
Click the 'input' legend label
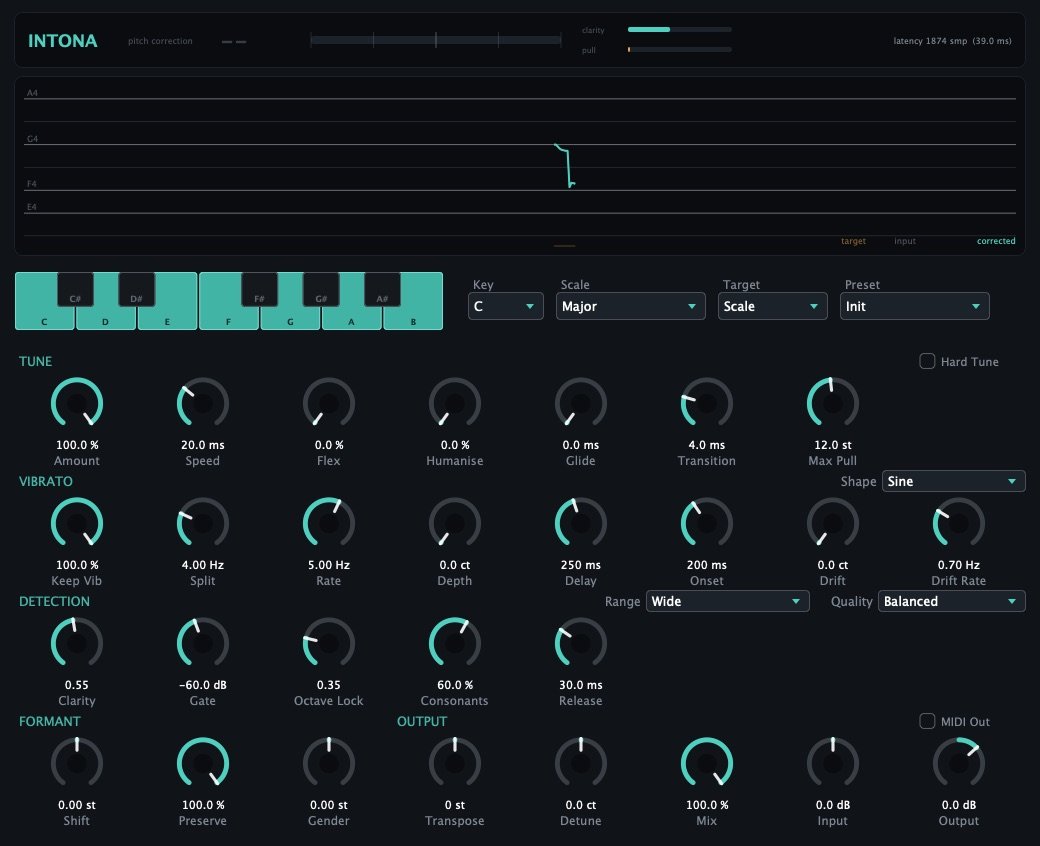tap(905, 241)
